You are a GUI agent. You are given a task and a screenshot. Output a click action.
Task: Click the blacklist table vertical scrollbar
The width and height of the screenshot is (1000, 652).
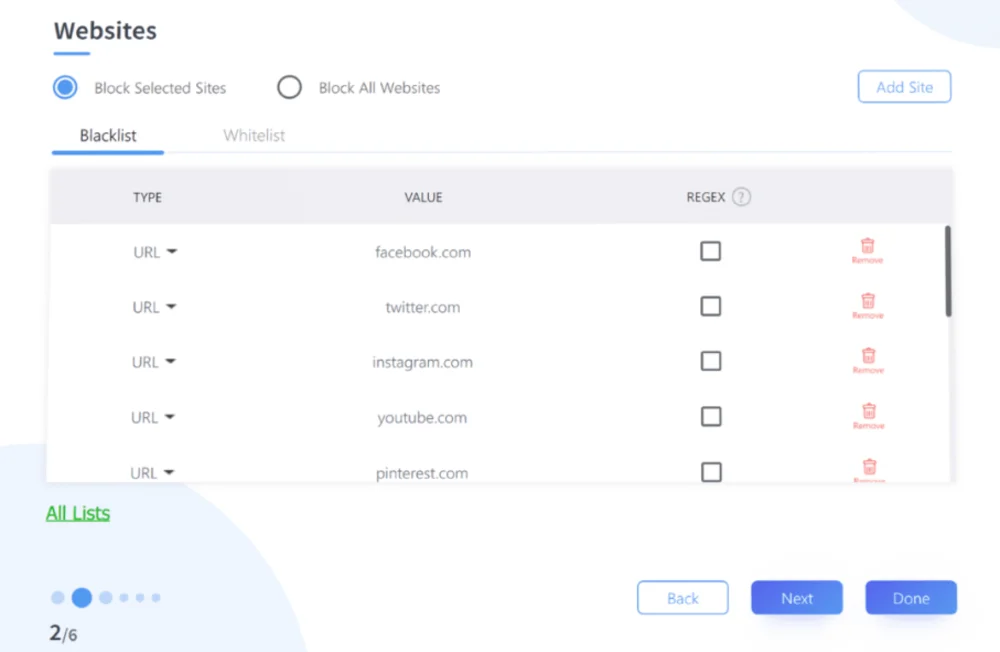click(948, 271)
